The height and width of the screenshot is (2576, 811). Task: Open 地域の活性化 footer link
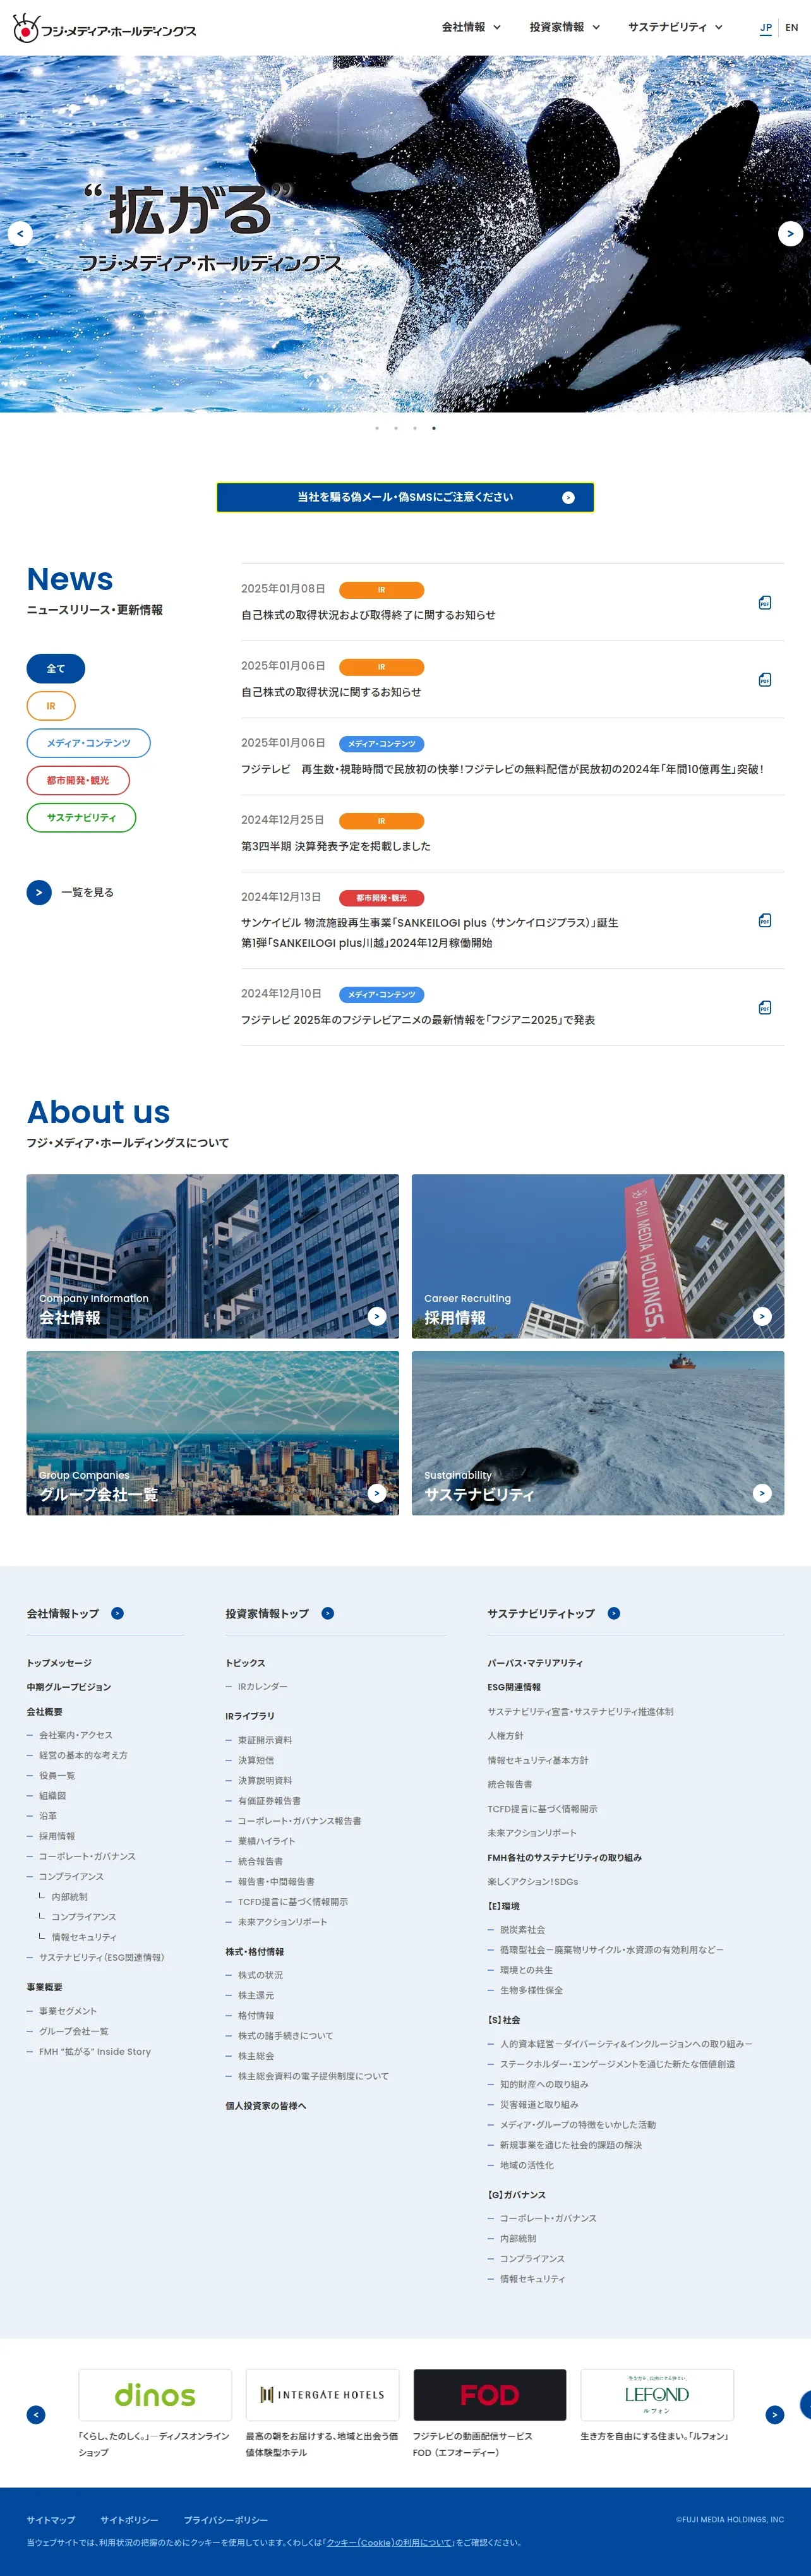[526, 2165]
